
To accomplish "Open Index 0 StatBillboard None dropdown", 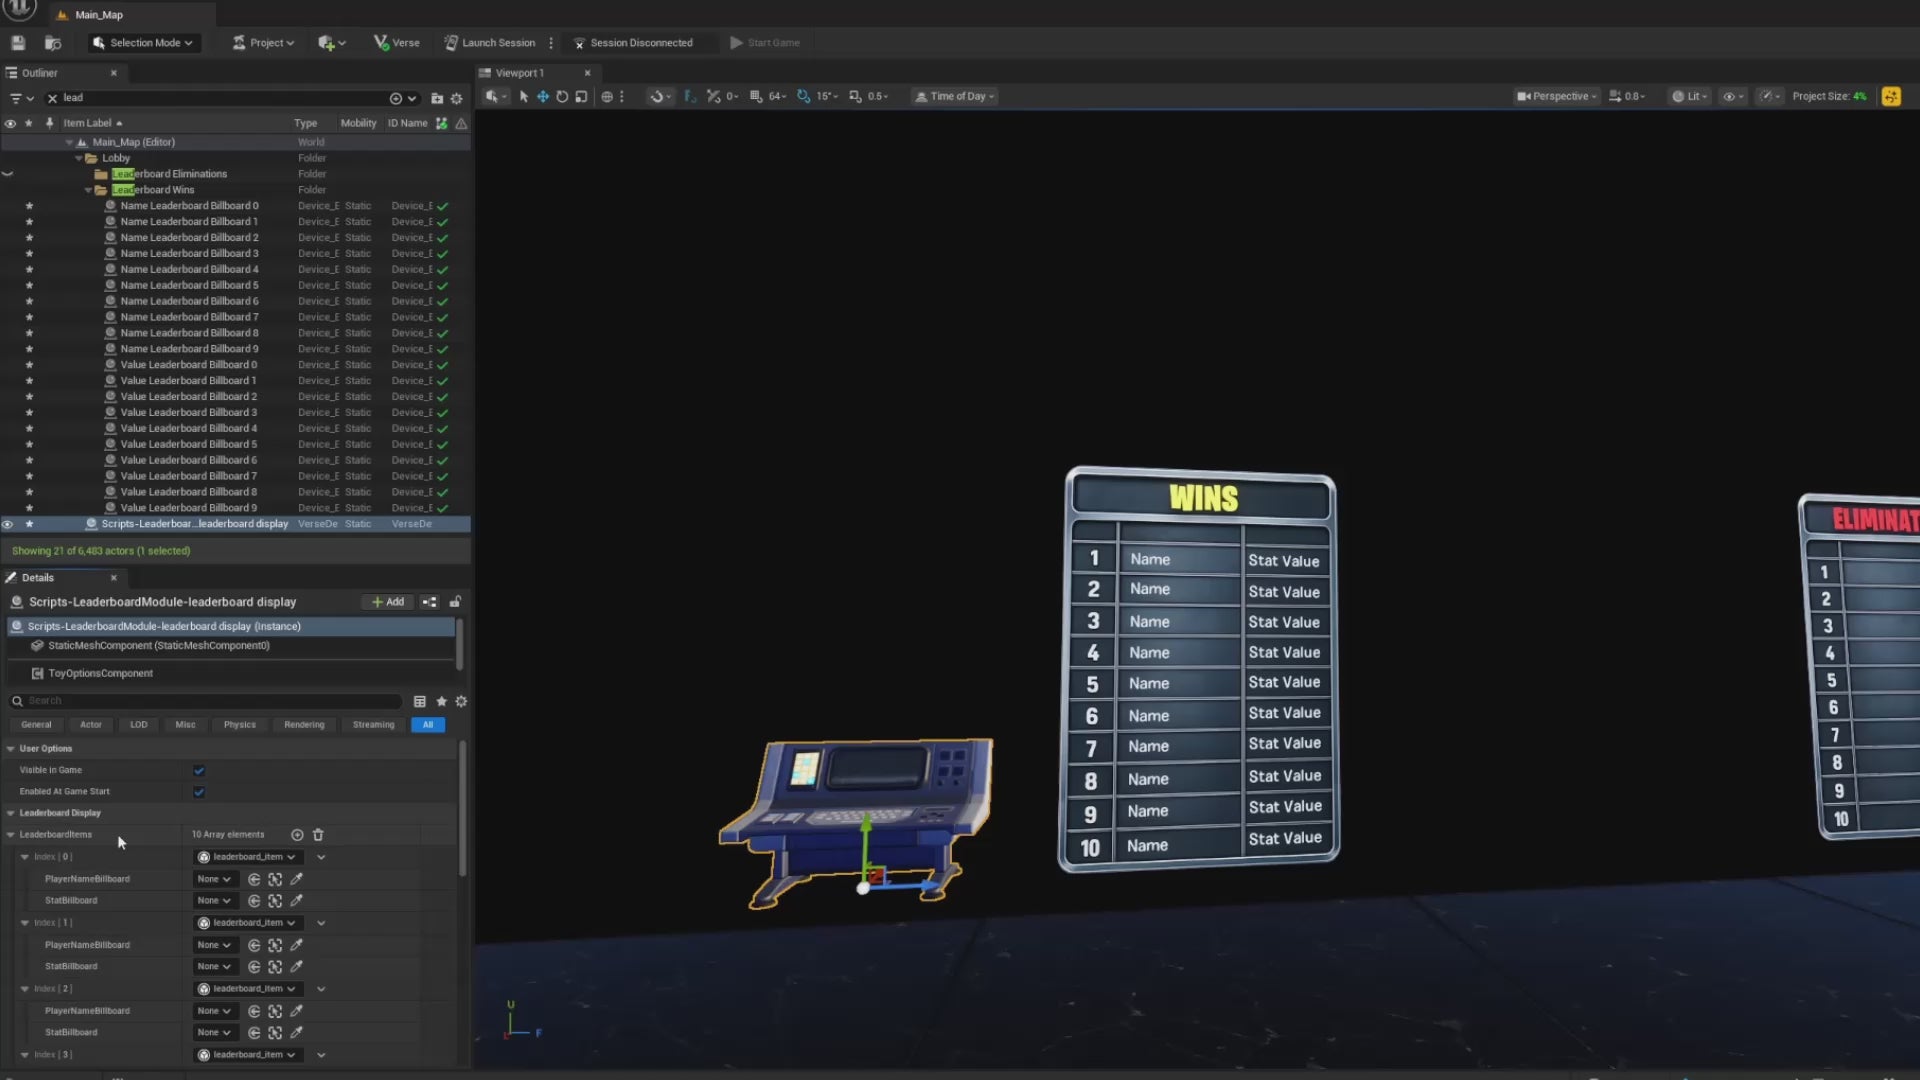I will [213, 901].
